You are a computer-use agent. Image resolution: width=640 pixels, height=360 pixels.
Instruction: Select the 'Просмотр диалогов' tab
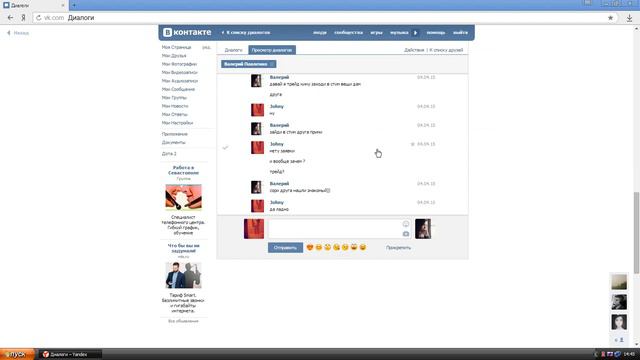(272, 50)
